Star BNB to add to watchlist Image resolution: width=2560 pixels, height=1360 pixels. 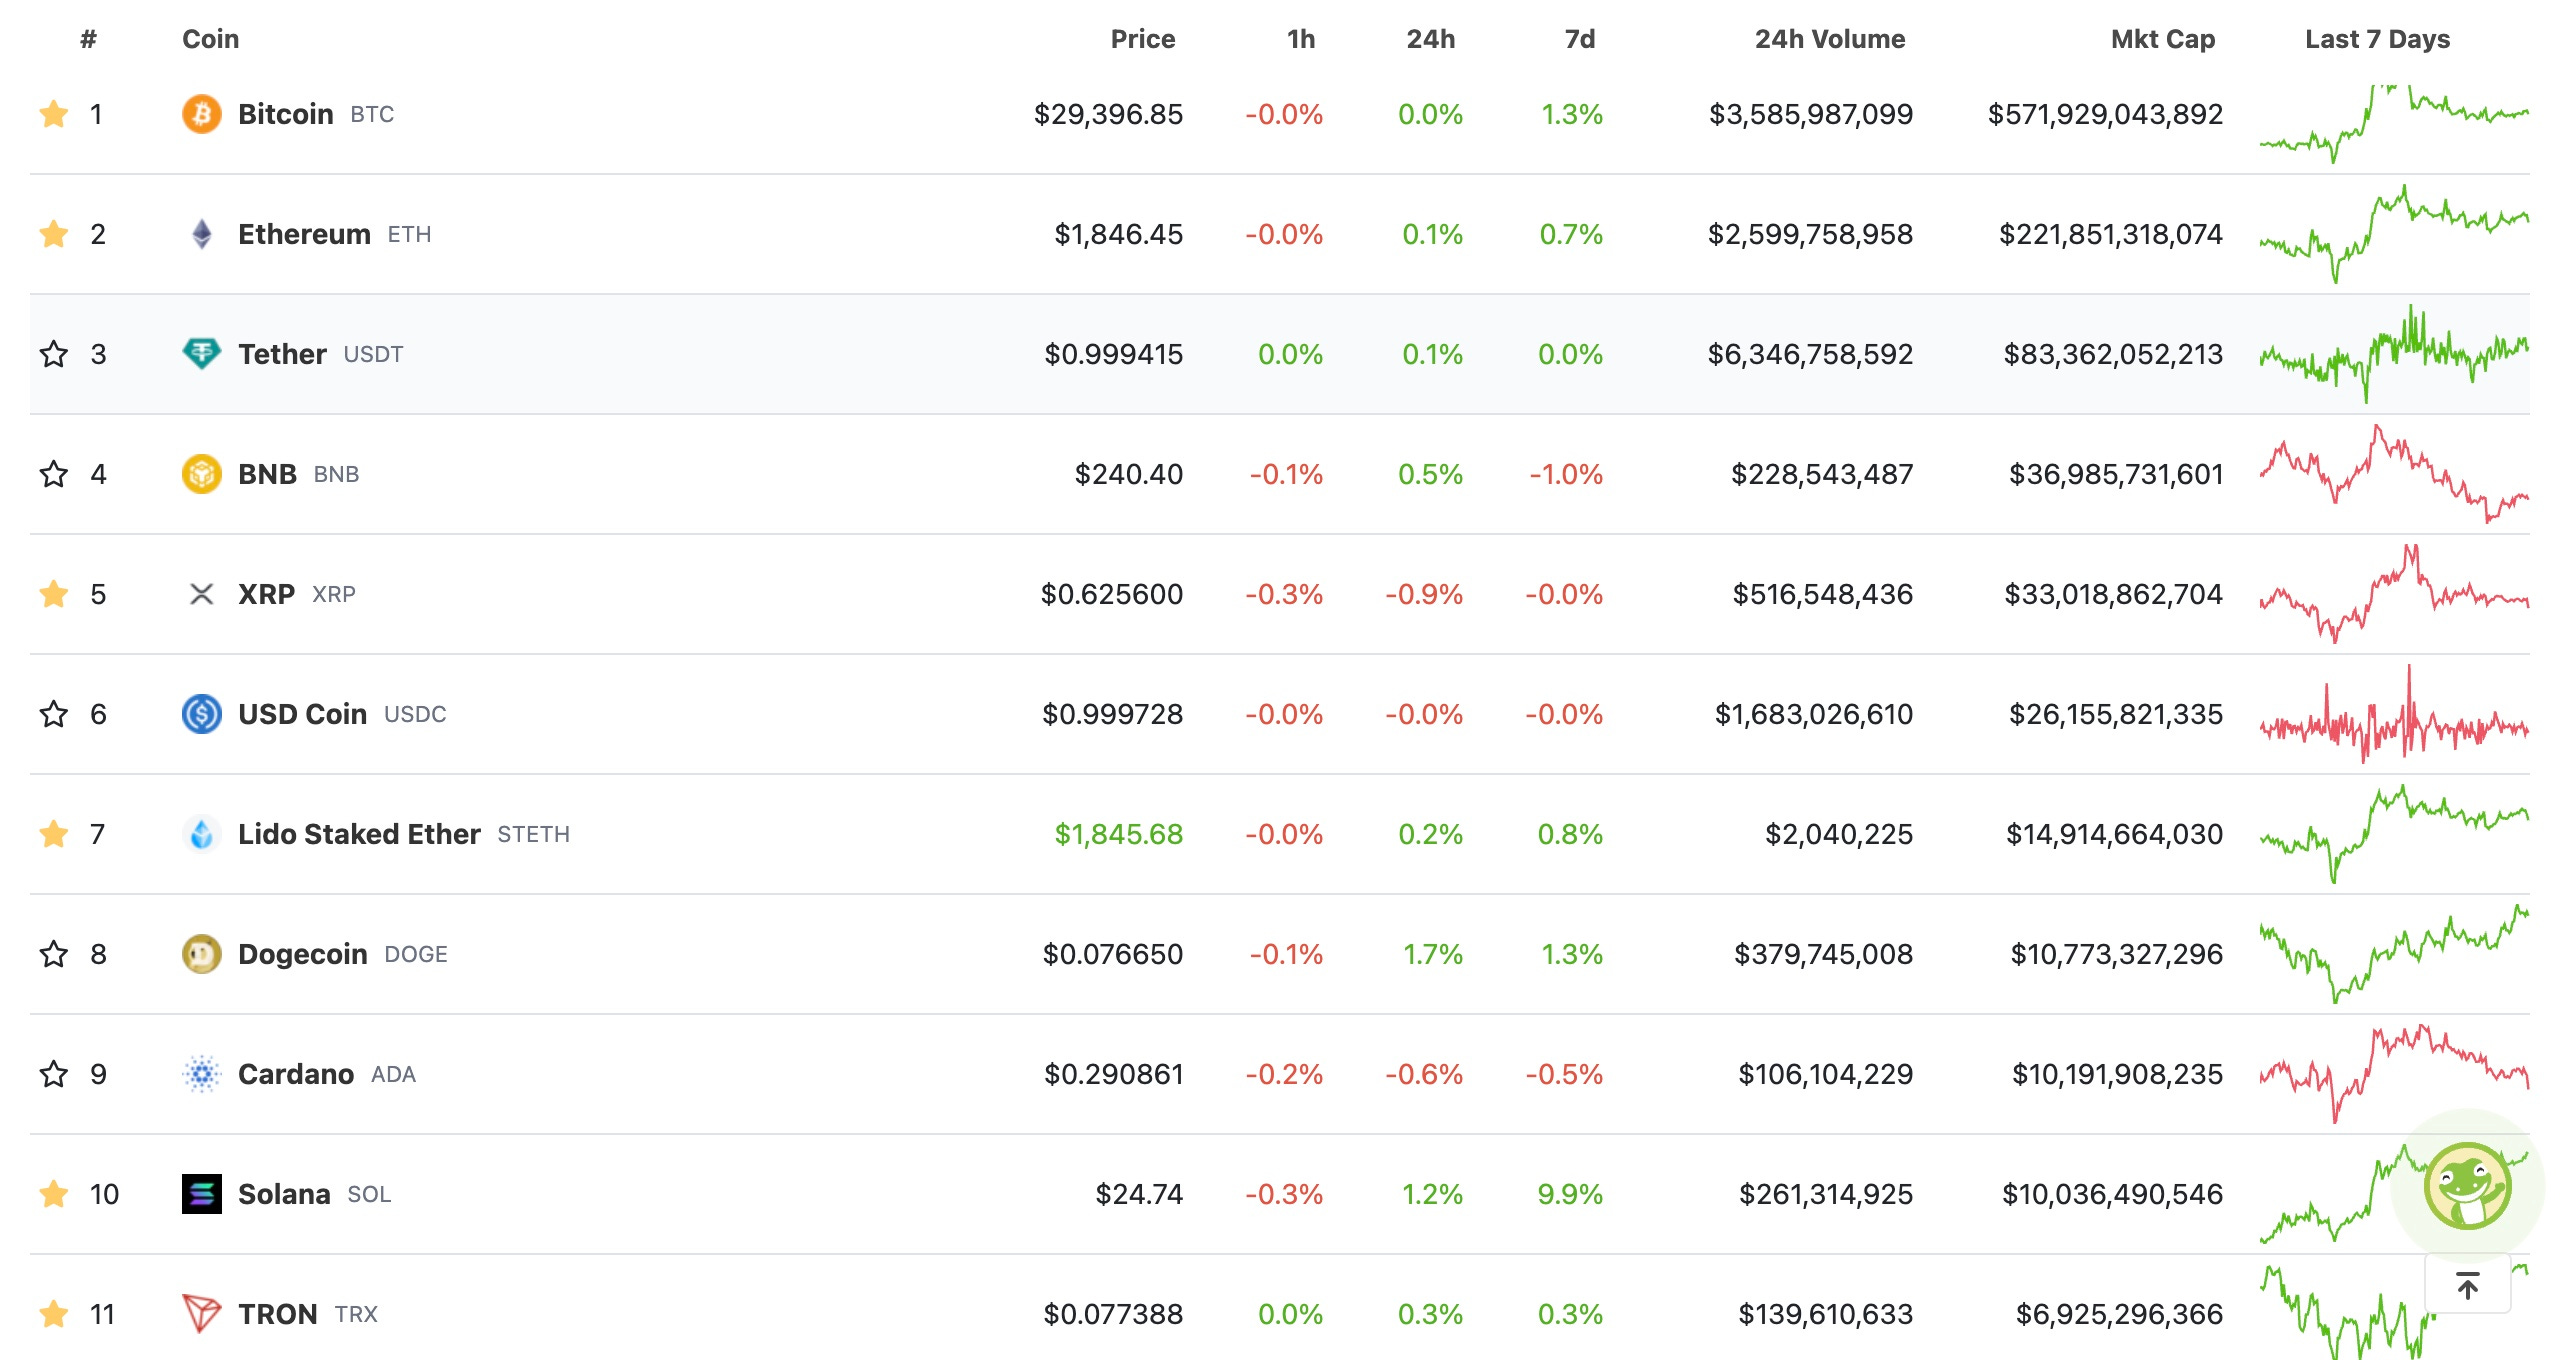tap(54, 474)
